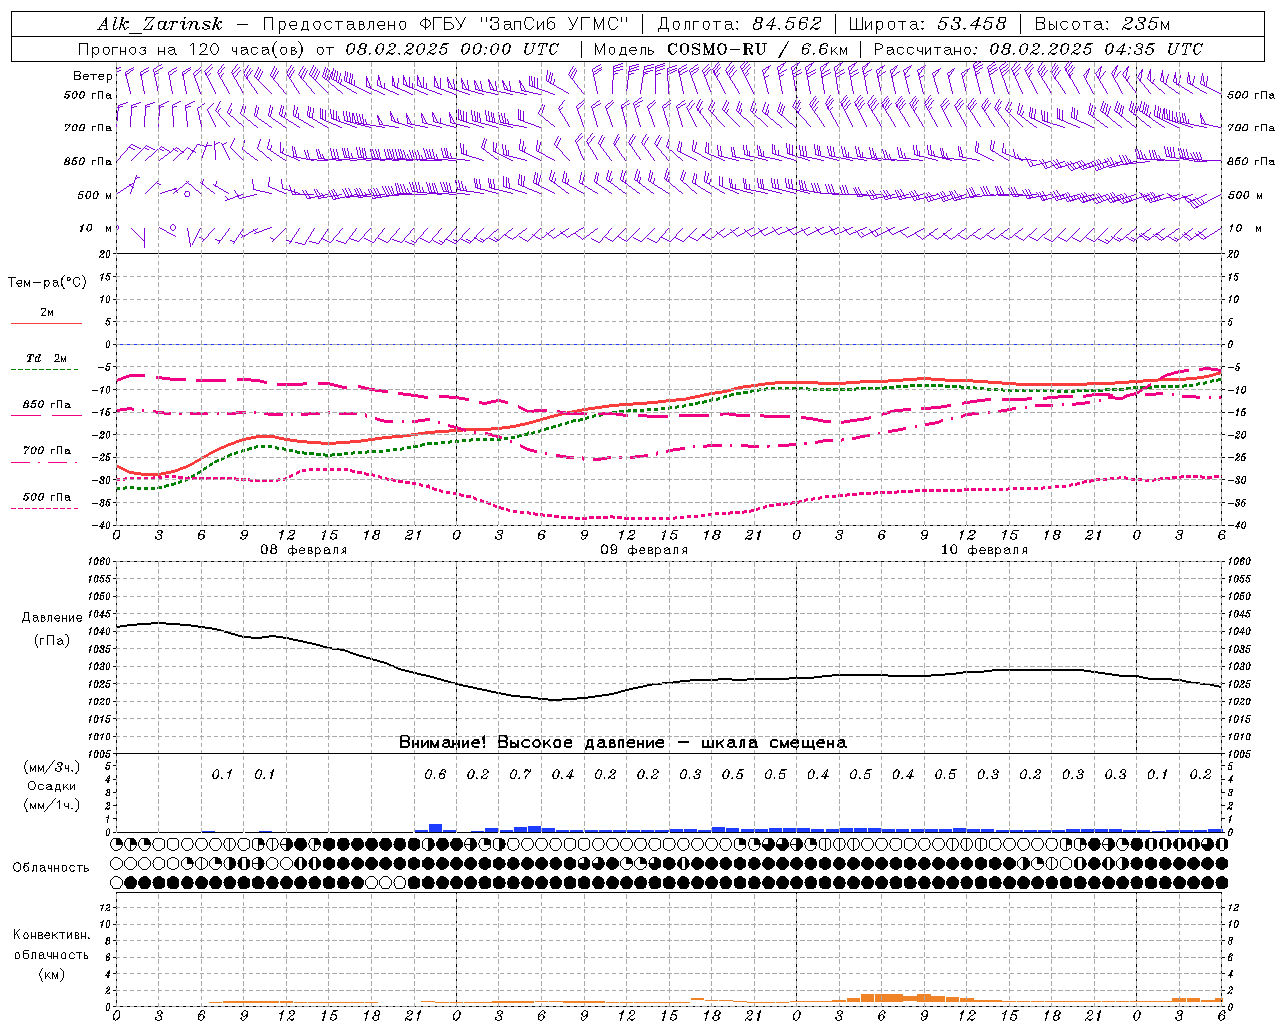Click the 08 февраля date label
Image resolution: width=1280 pixels, height=1024 pixels.
(x=303, y=550)
